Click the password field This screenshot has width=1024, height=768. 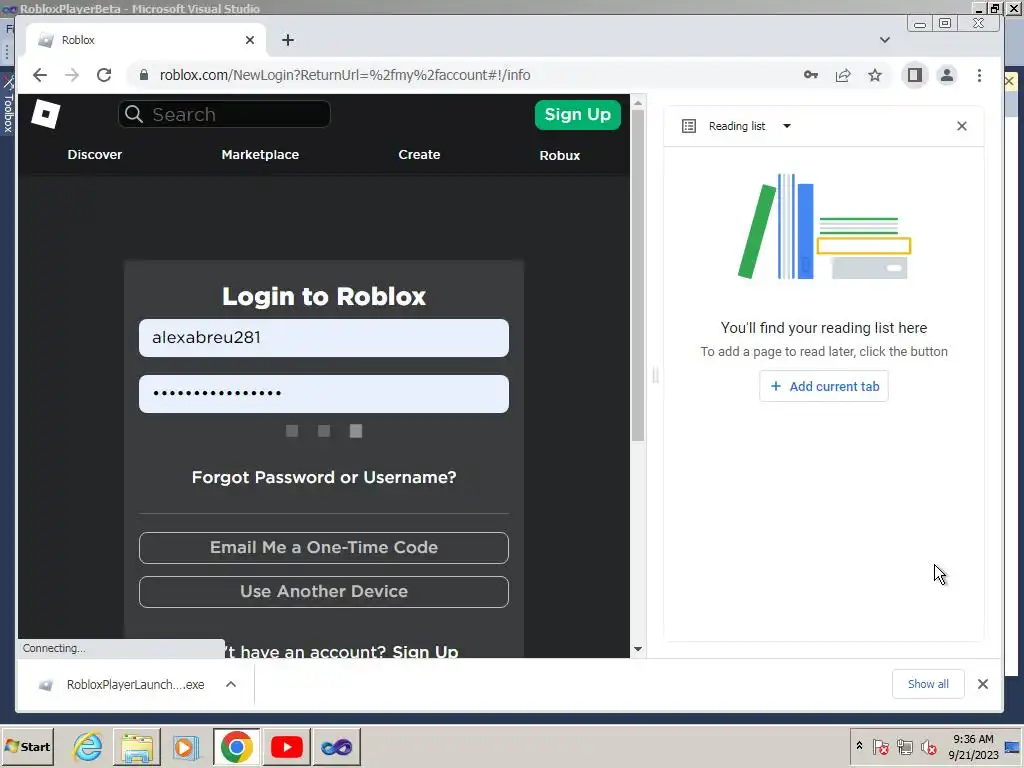[x=324, y=393]
